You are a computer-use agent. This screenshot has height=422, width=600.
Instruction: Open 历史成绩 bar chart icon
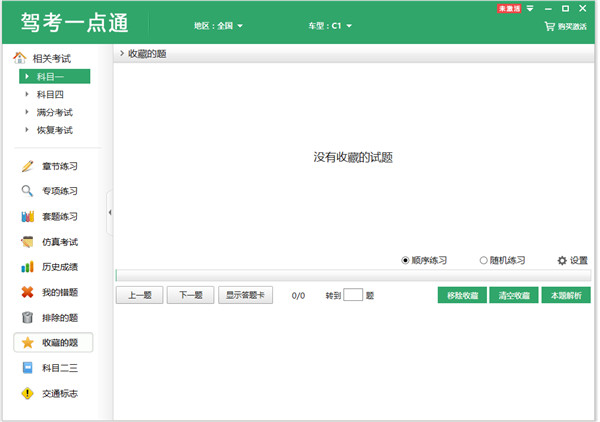click(28, 267)
